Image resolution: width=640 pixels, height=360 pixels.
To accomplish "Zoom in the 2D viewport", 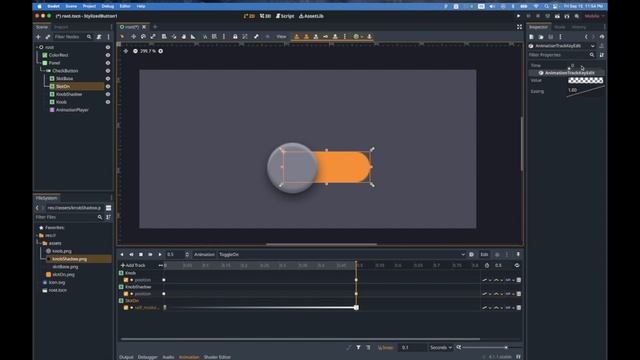I will pos(161,51).
